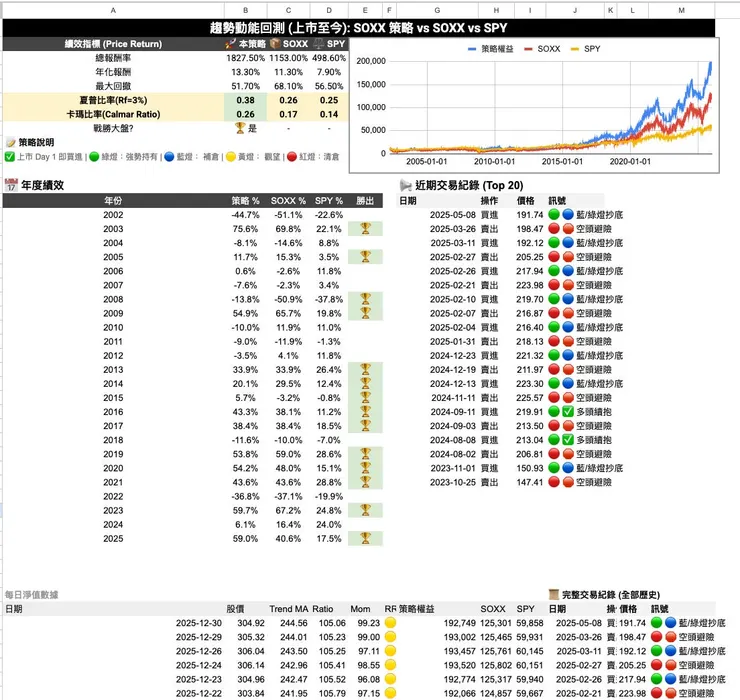
Task: Select the year 2008 cell
Action: [113, 299]
